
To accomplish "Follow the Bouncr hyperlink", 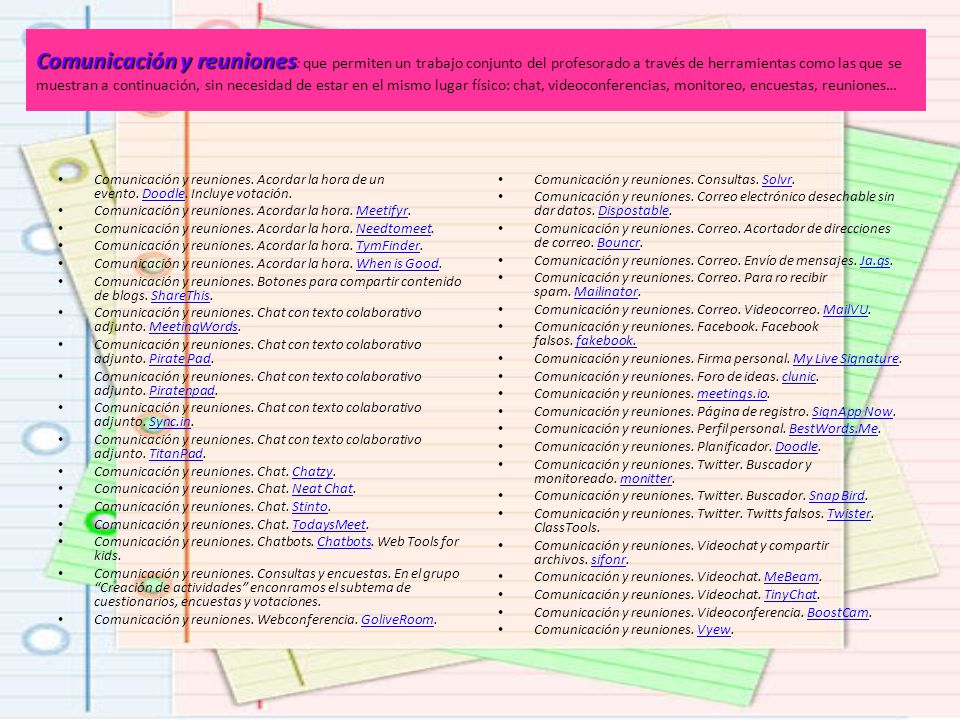I will point(618,242).
